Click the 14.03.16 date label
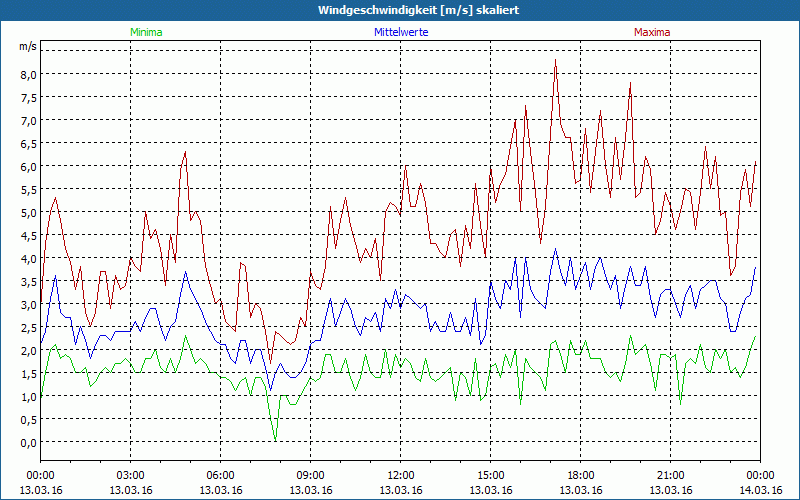Screen dimensions: 800x500 point(759,490)
